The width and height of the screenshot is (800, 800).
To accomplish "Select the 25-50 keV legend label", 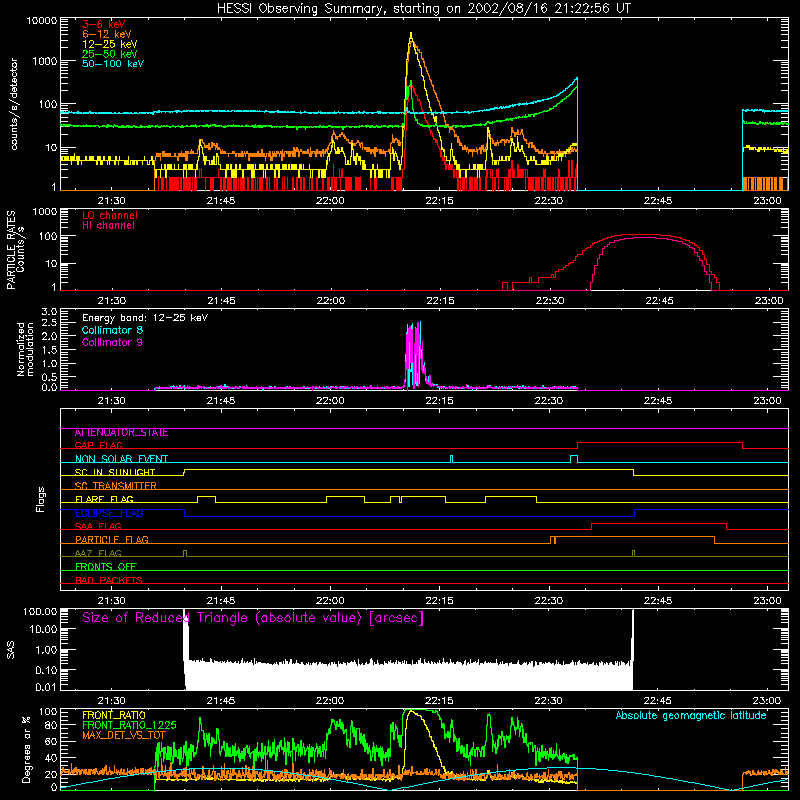I will [x=110, y=54].
